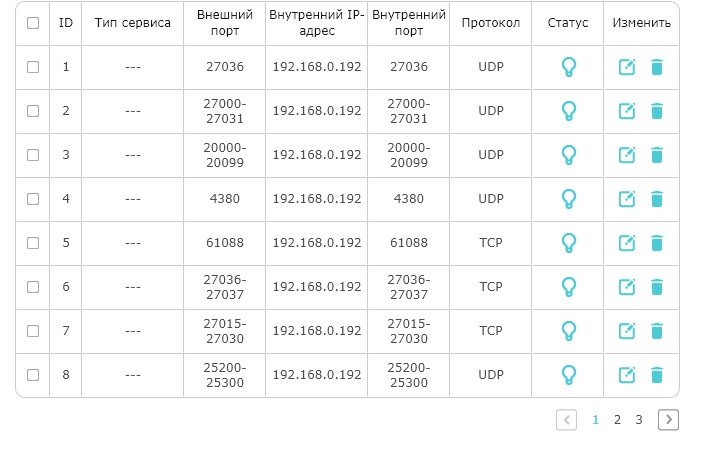Select the checkbox for rule ID 3

pos(33,155)
